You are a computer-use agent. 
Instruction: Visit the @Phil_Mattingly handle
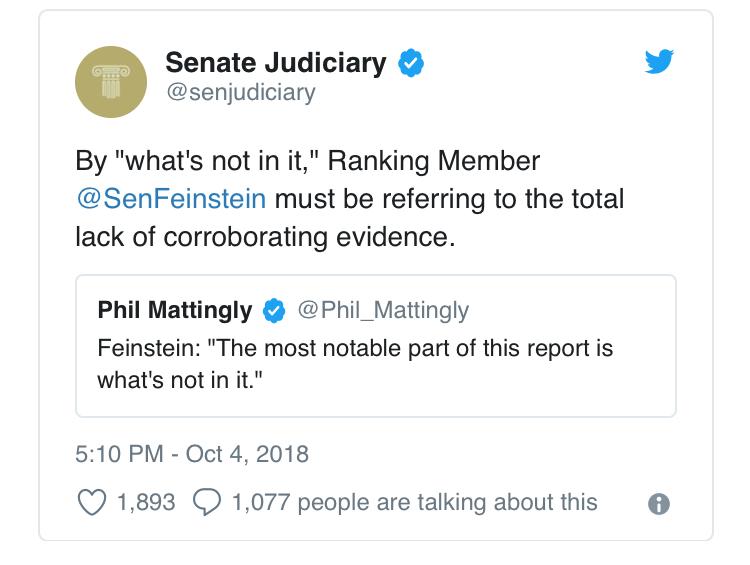383,310
